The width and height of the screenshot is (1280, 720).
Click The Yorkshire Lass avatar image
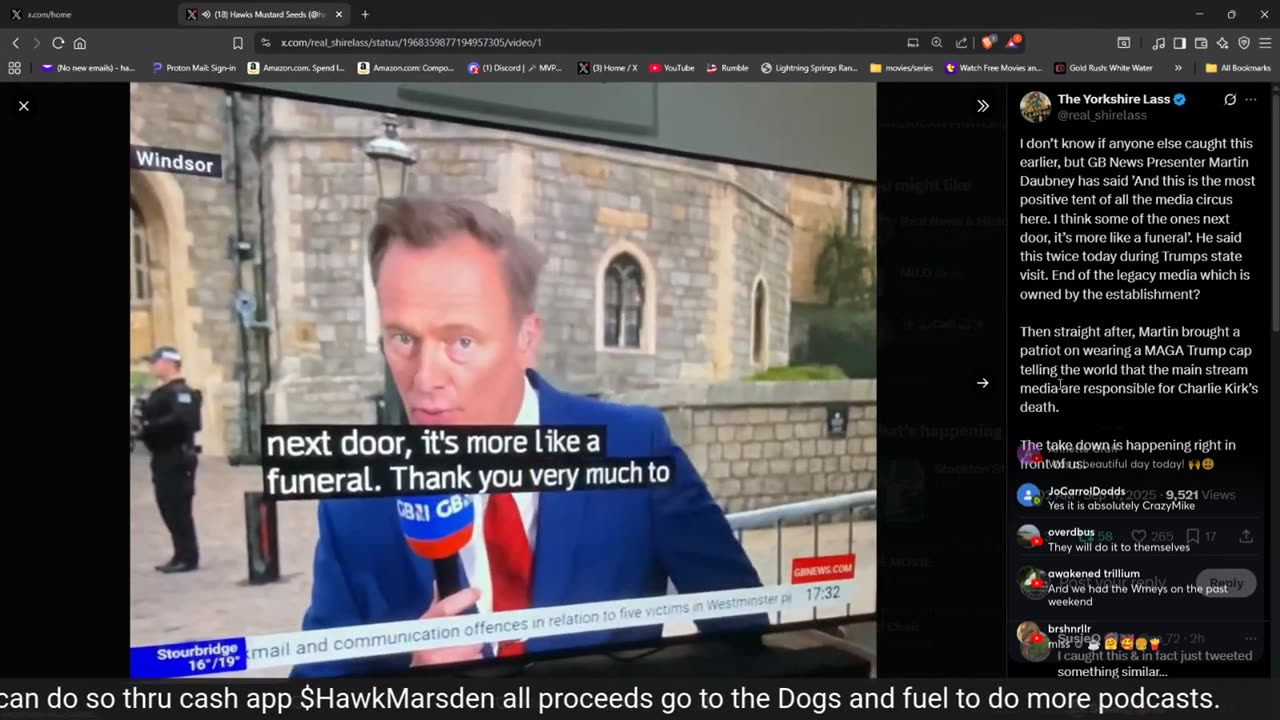(1035, 107)
